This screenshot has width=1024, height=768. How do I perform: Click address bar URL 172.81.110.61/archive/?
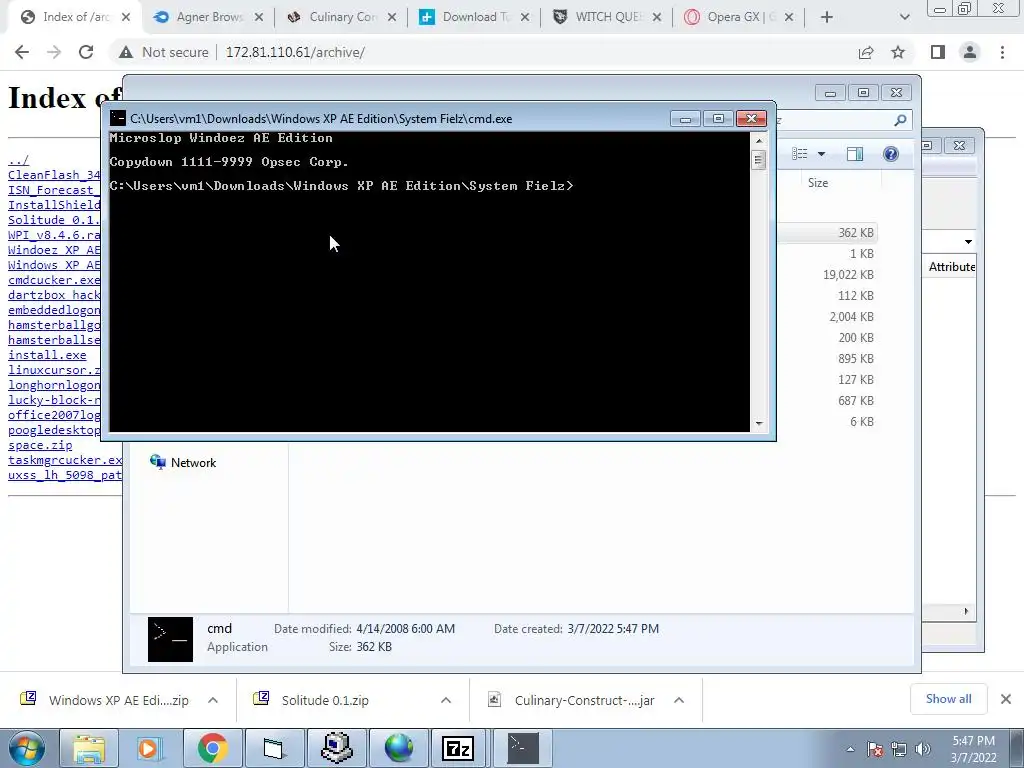[x=295, y=52]
